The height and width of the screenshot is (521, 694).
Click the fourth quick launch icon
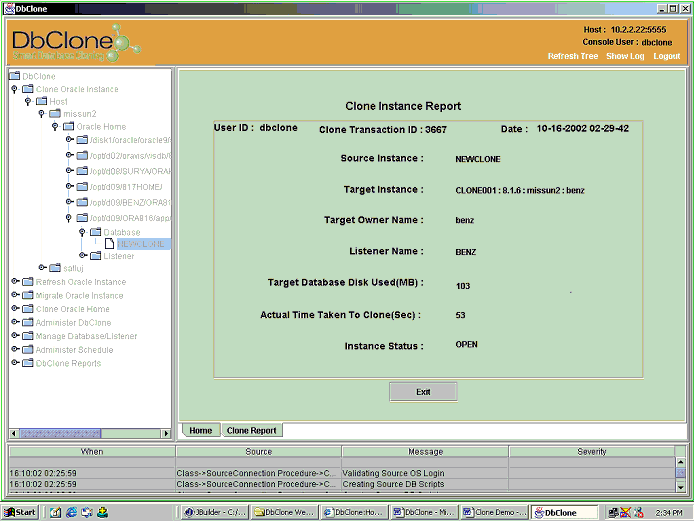tap(103, 512)
